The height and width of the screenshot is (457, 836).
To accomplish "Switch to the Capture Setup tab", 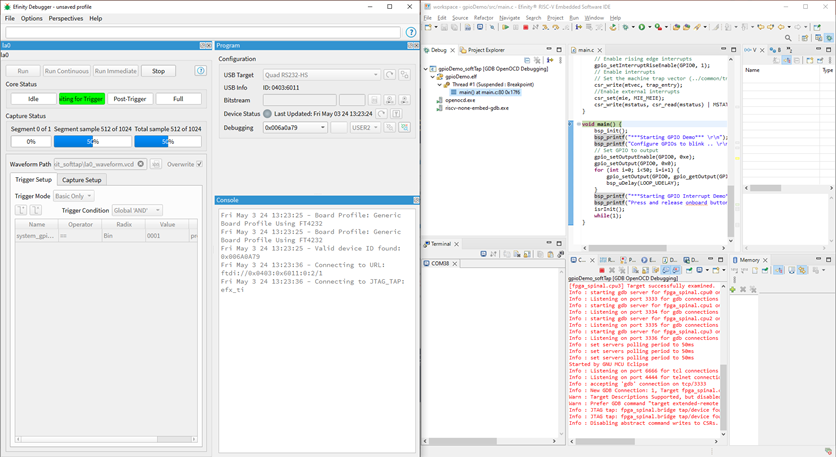I will click(82, 180).
